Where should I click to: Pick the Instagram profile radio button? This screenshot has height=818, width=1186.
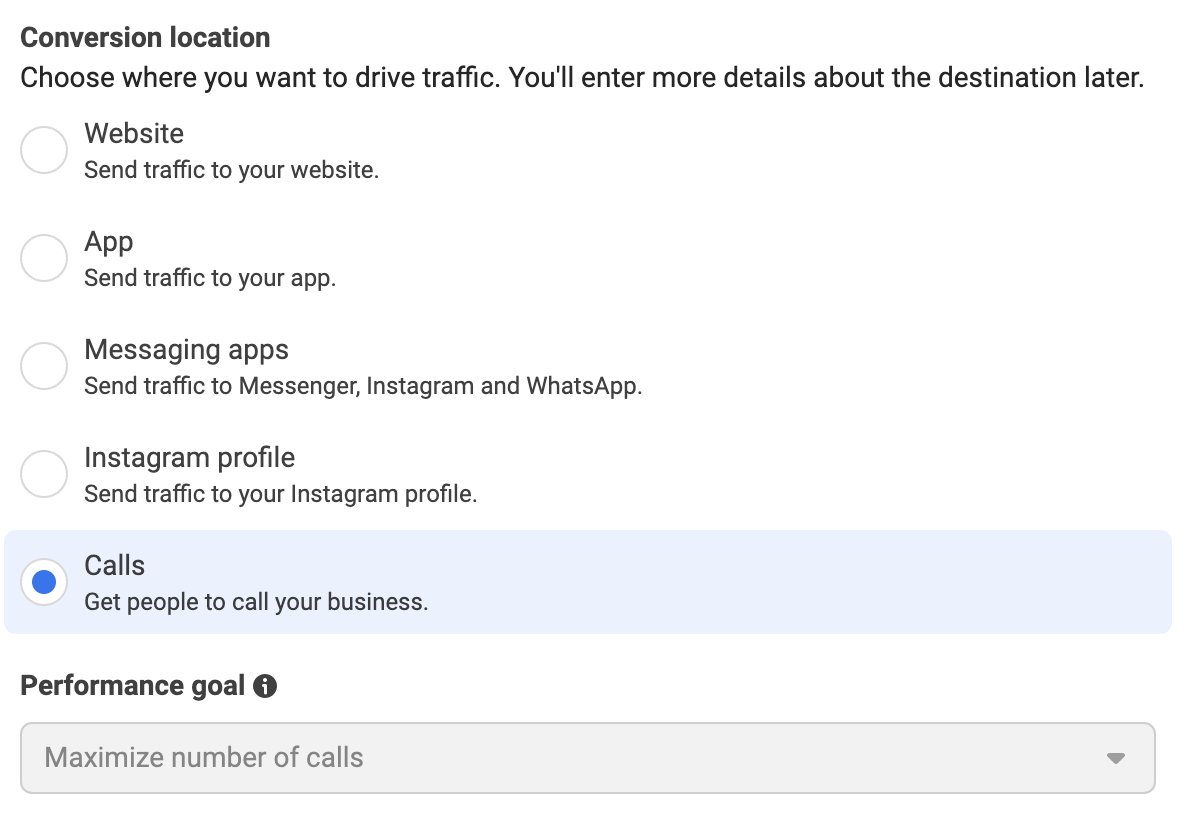(x=44, y=474)
